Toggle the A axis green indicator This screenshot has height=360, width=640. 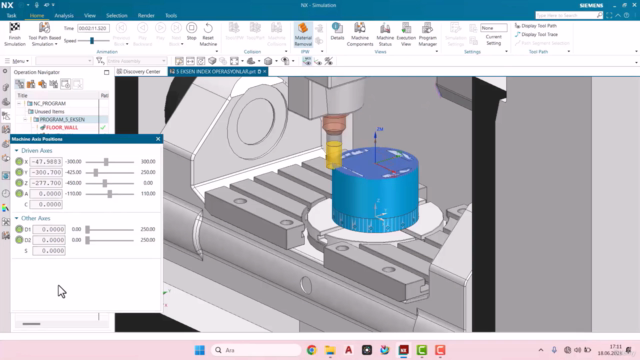19,193
